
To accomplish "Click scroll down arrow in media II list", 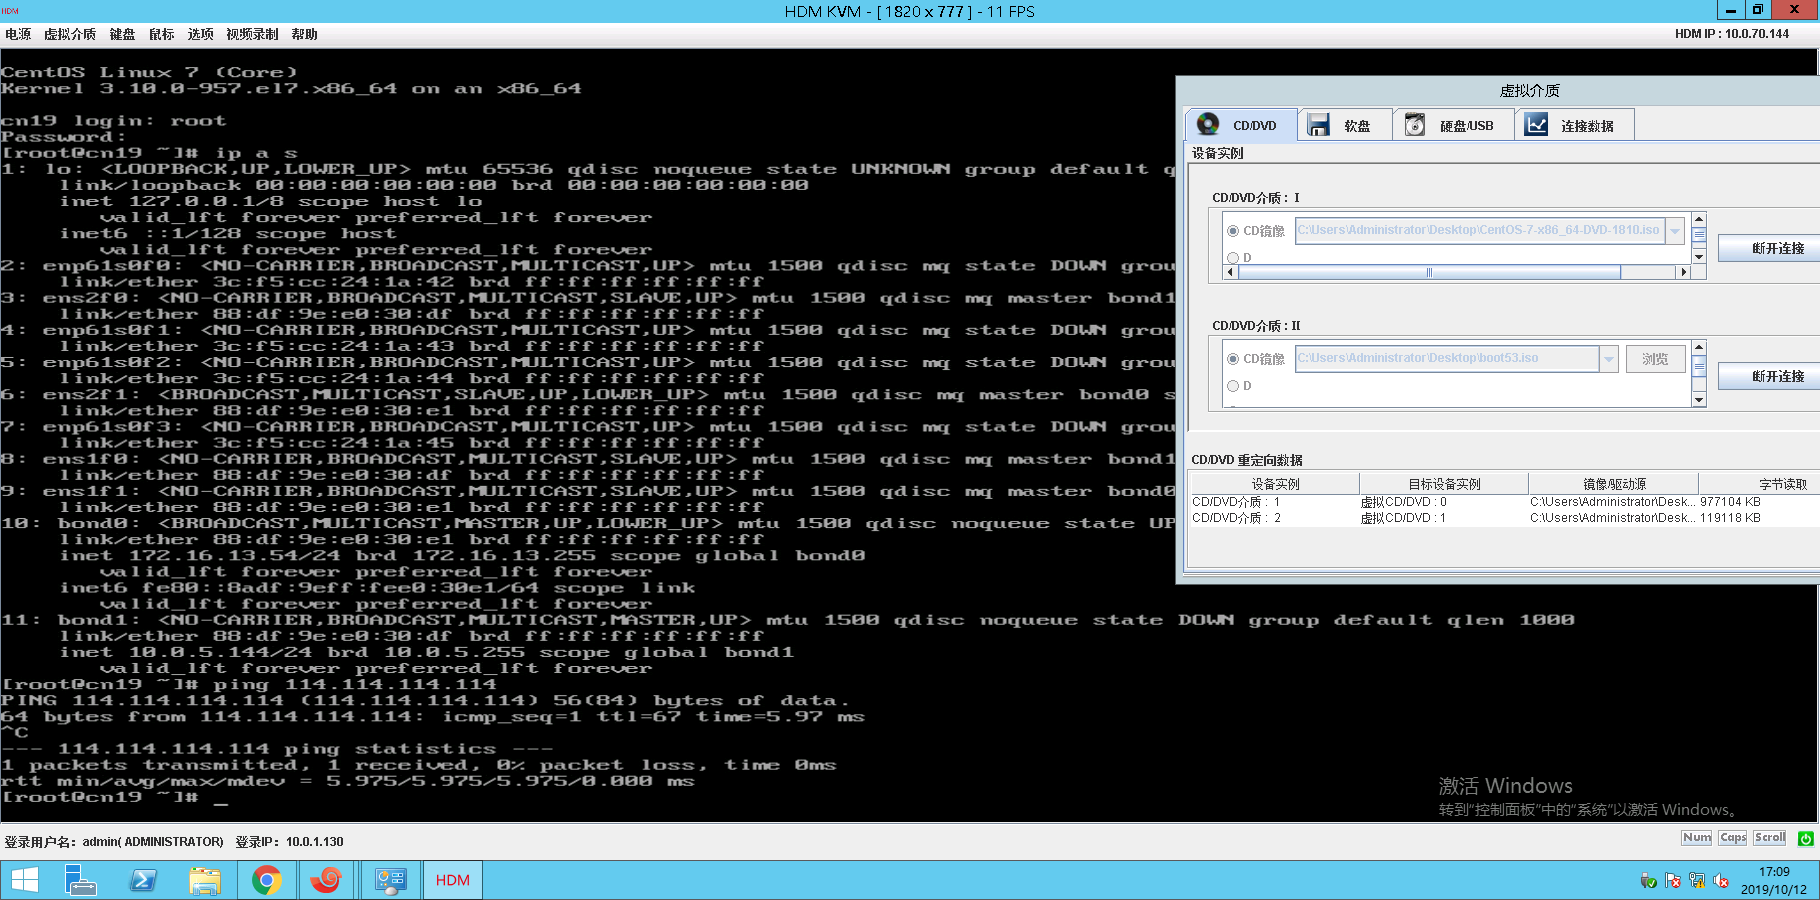I will (x=1698, y=400).
